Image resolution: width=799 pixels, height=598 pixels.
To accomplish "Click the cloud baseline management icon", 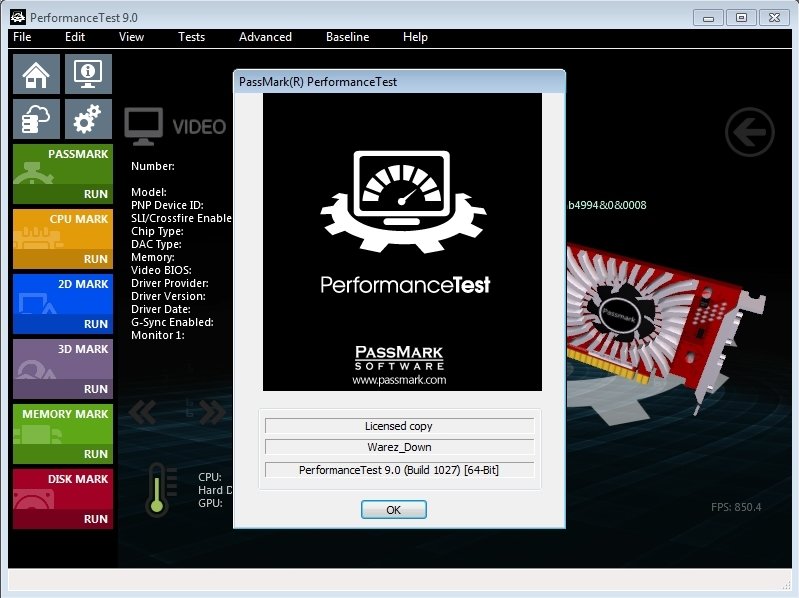I will pos(36,120).
